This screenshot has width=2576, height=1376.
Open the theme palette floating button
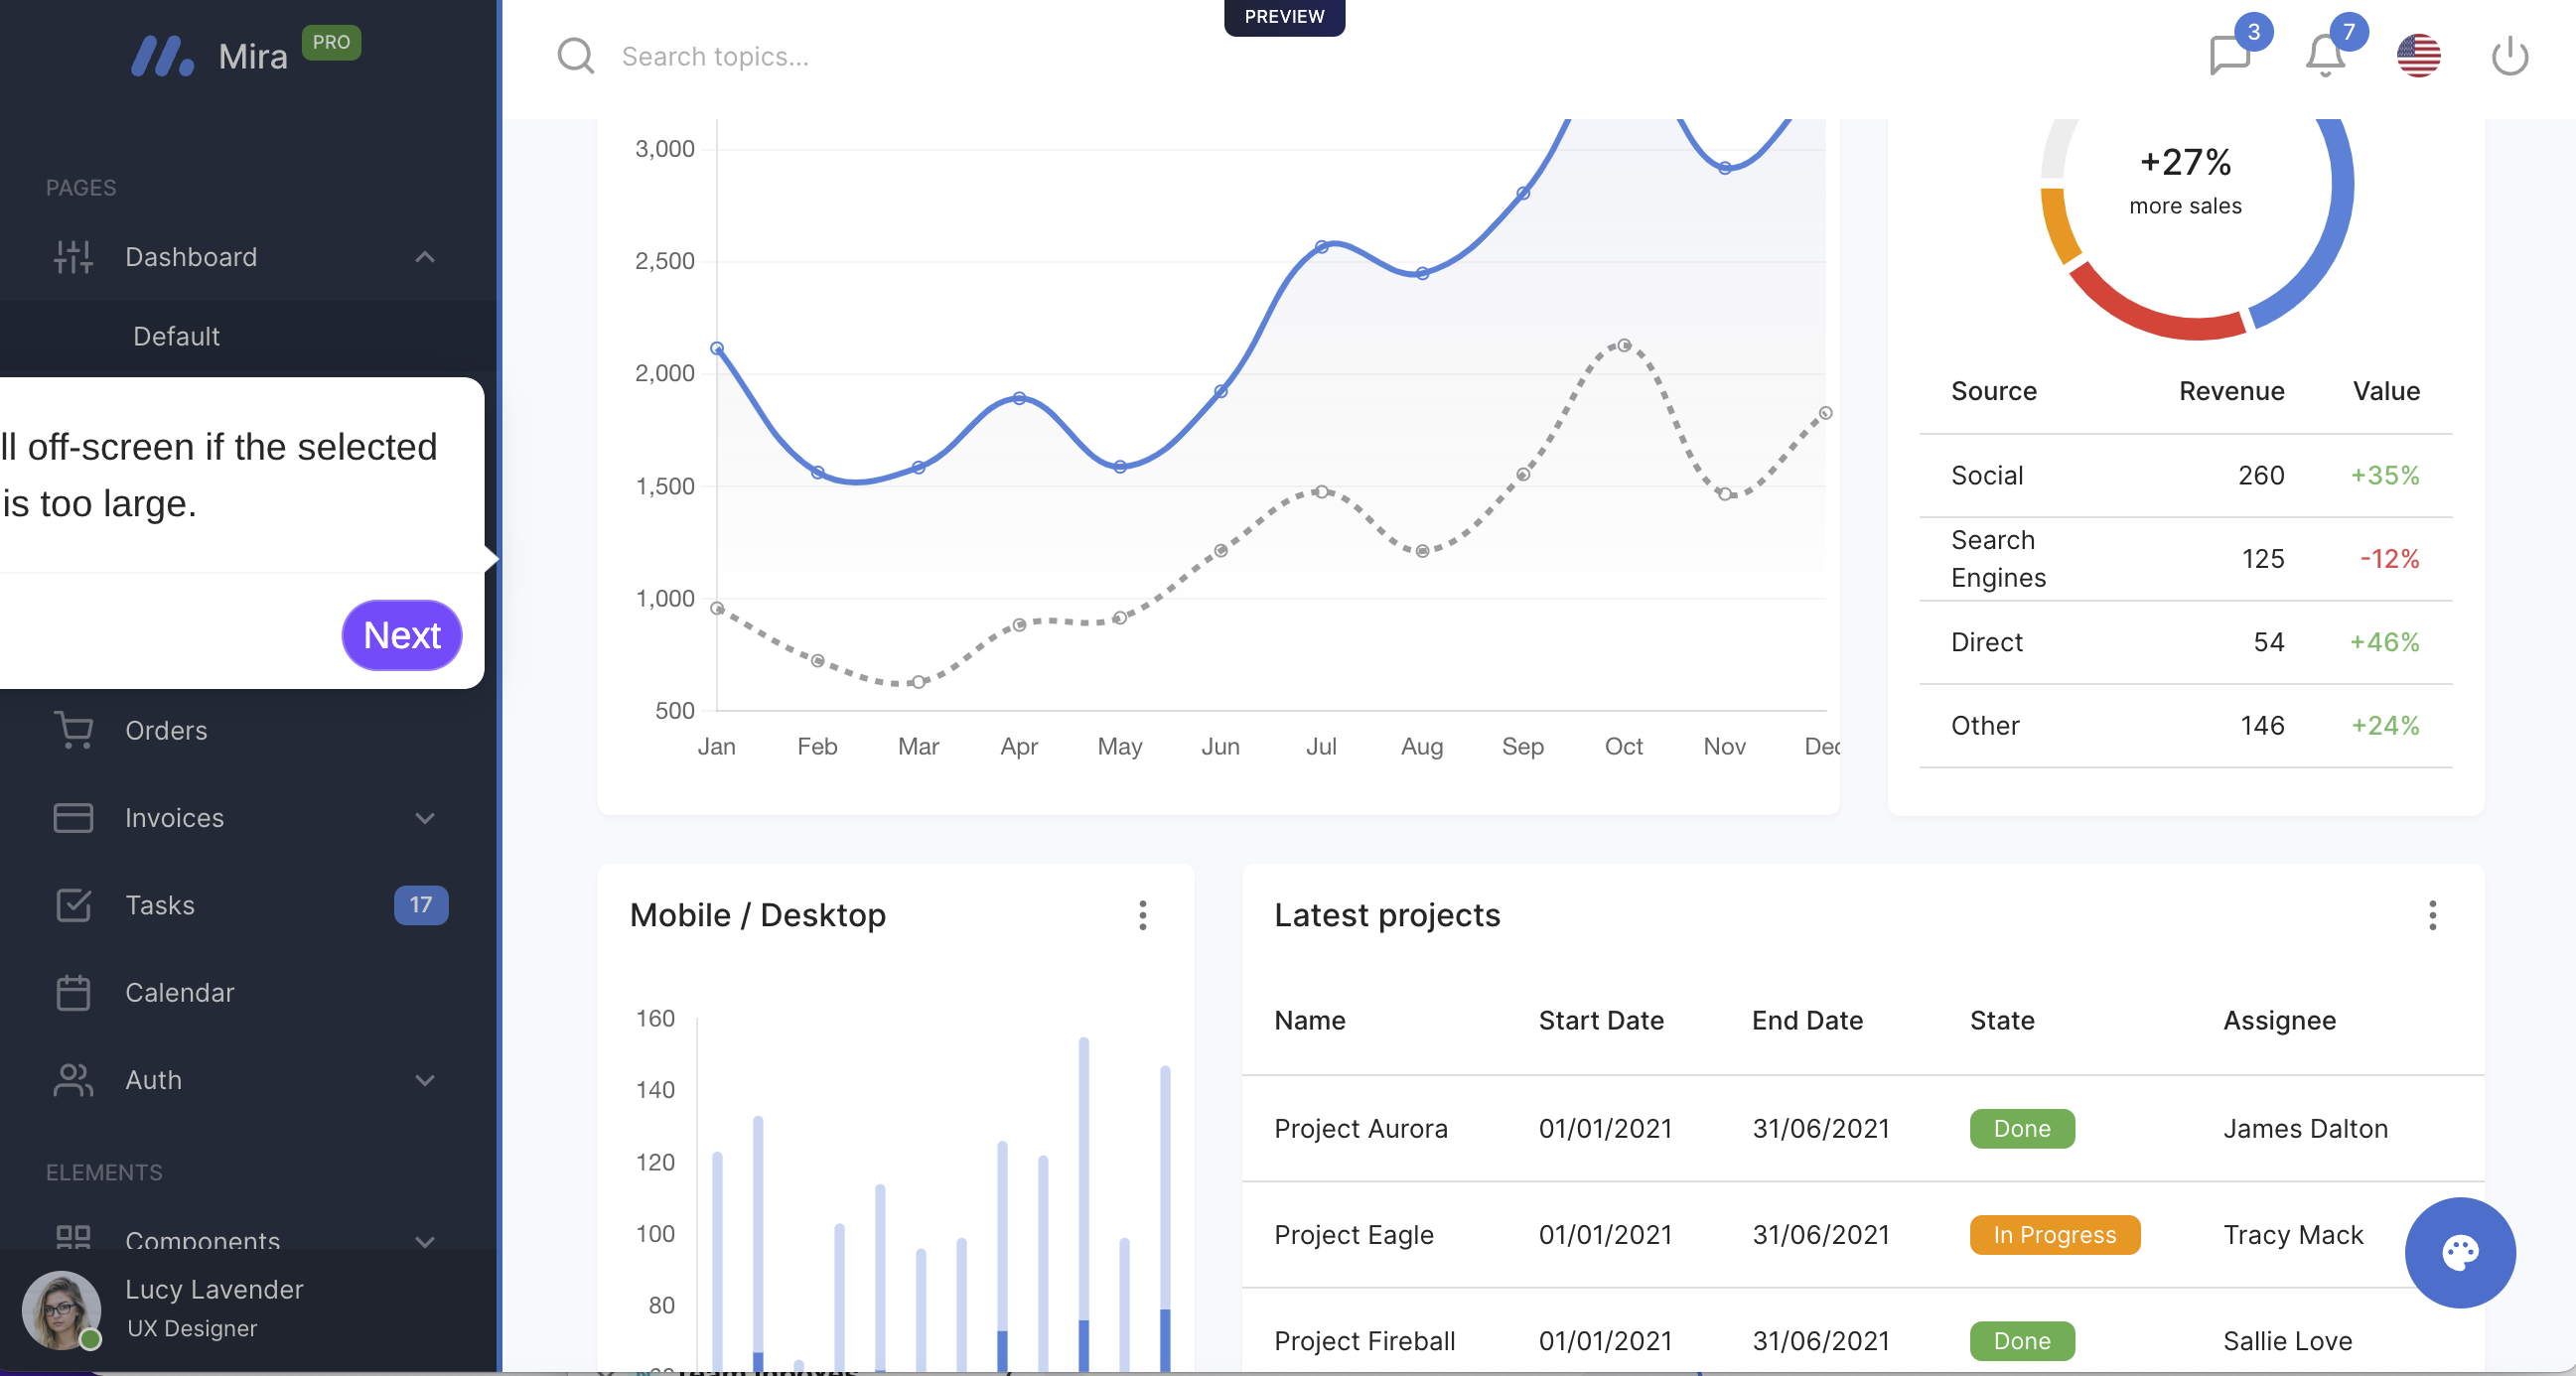(x=2459, y=1252)
